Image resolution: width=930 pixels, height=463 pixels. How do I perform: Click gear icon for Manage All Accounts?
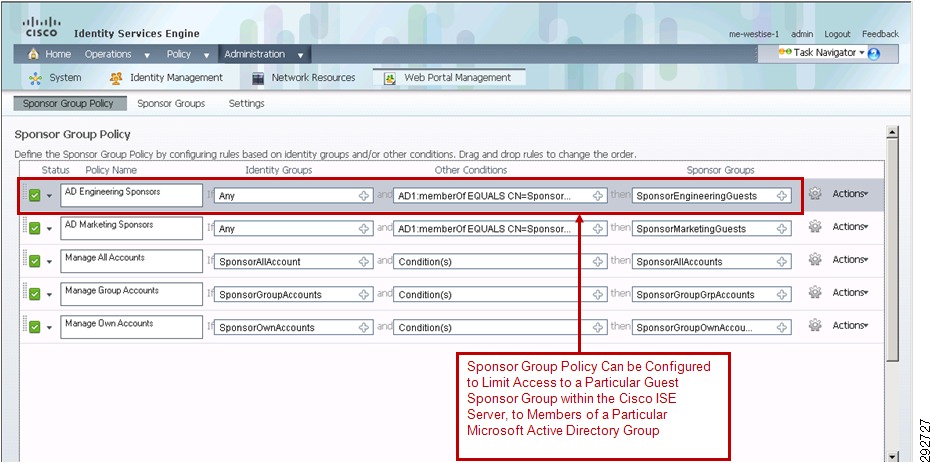point(815,260)
